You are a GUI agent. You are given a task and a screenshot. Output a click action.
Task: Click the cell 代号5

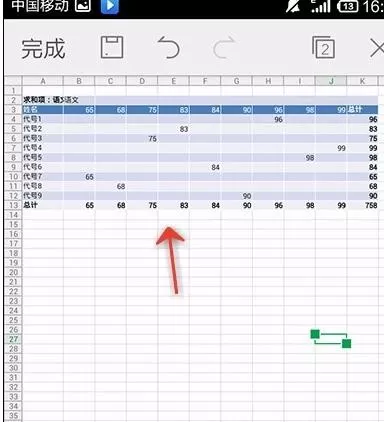click(x=43, y=157)
